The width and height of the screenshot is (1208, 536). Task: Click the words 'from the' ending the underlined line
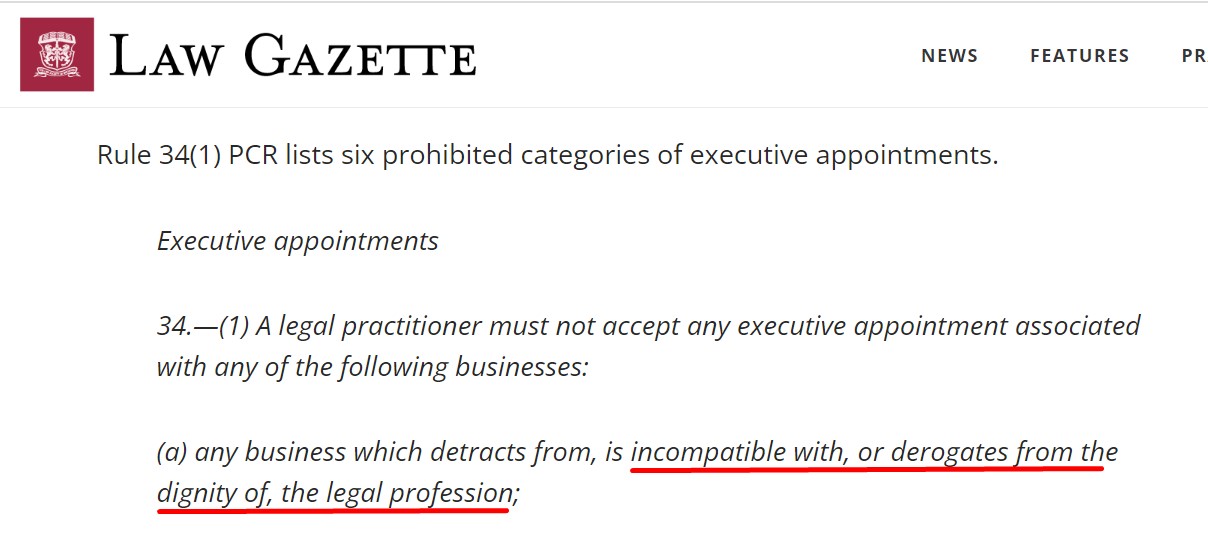tap(1067, 453)
